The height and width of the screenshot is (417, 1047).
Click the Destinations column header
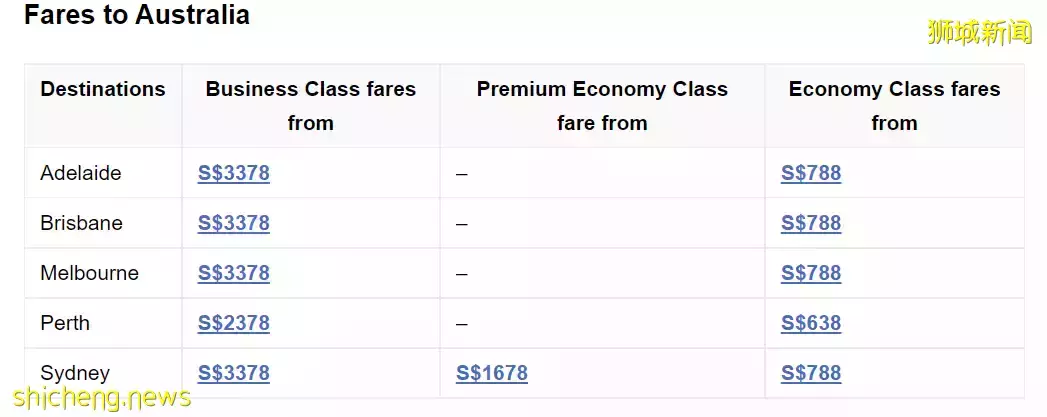103,89
